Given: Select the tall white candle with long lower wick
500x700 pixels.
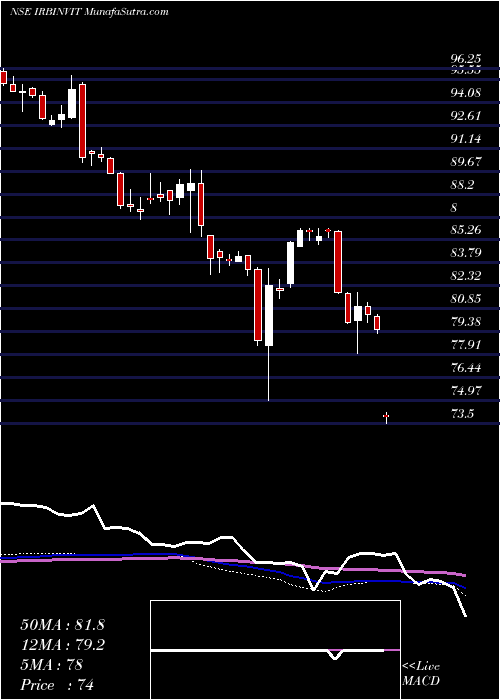Looking at the screenshot, I should click(269, 334).
